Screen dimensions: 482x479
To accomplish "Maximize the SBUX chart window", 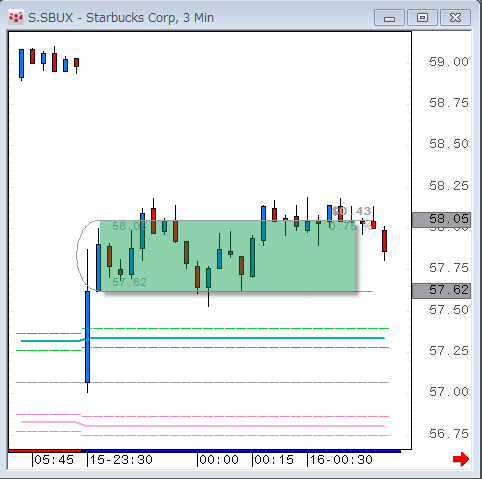I will (422, 18).
